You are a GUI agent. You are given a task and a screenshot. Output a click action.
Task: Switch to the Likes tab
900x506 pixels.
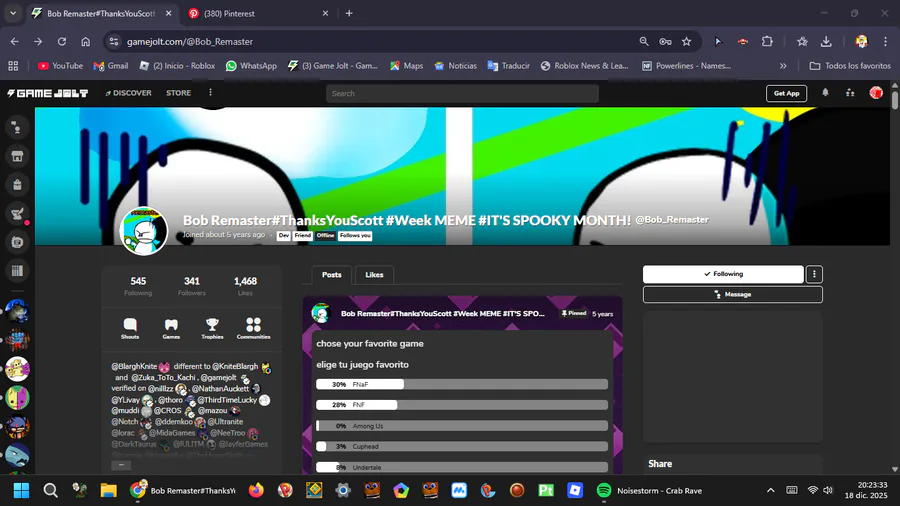tap(374, 275)
